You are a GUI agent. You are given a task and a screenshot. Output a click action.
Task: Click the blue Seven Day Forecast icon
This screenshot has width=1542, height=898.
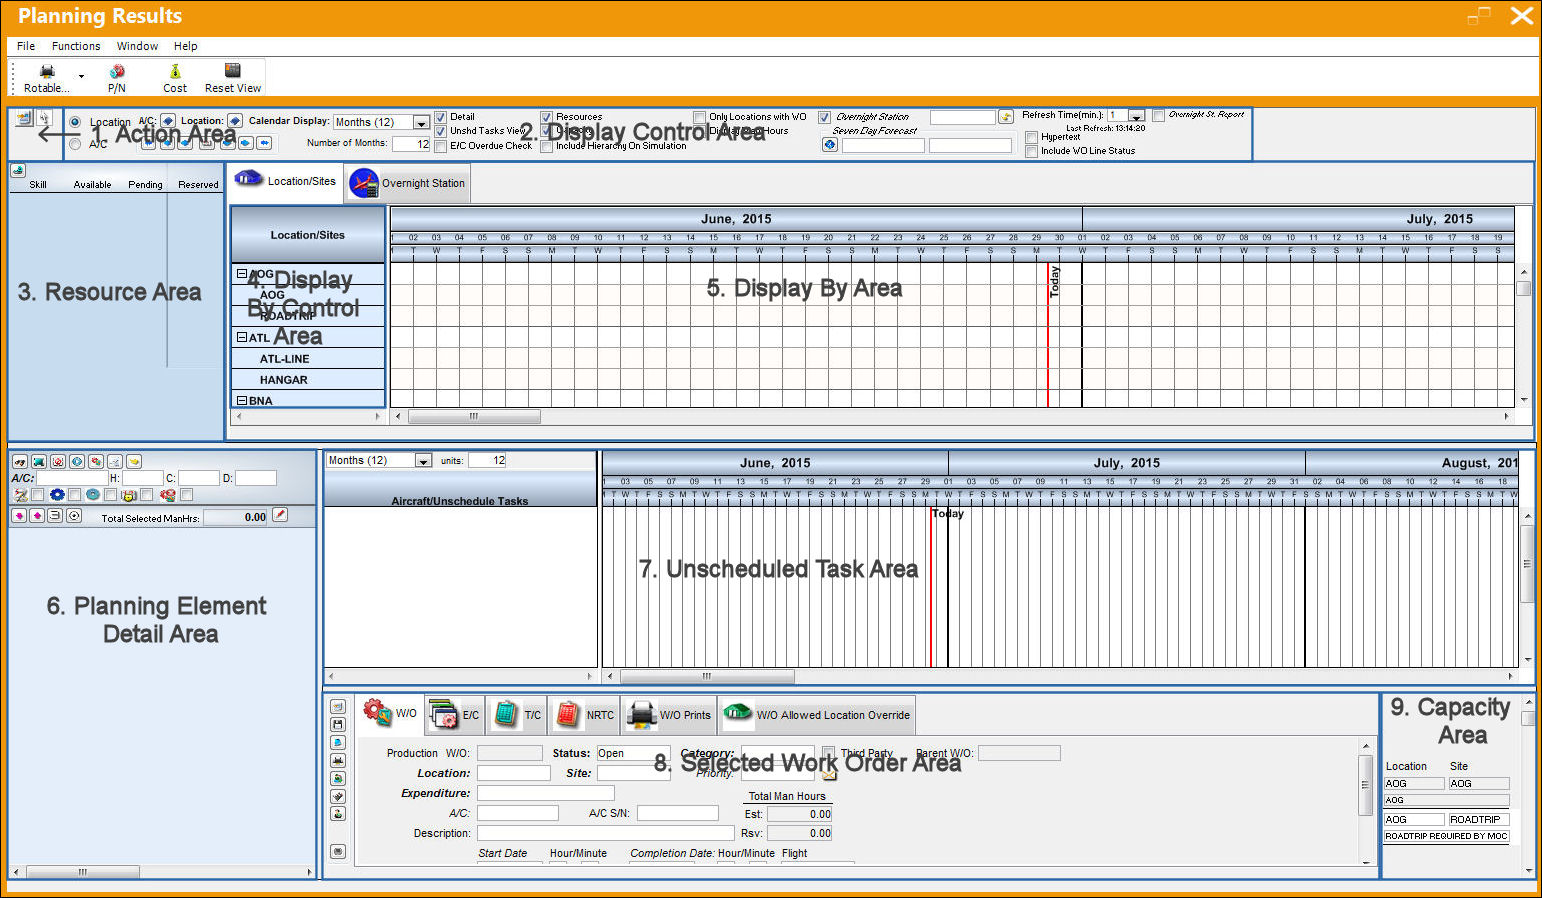[830, 145]
